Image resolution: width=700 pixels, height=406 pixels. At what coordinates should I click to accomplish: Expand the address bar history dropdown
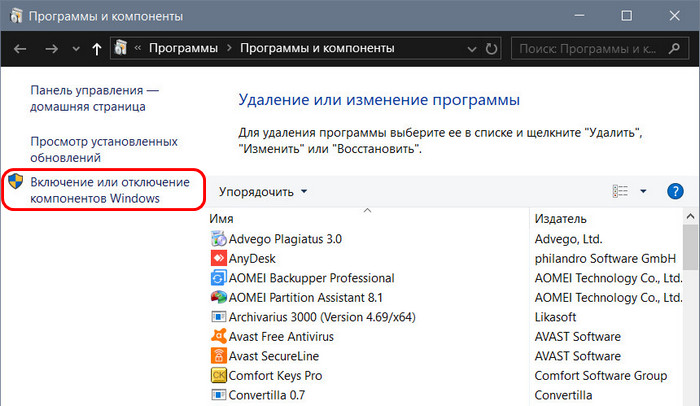[471, 49]
